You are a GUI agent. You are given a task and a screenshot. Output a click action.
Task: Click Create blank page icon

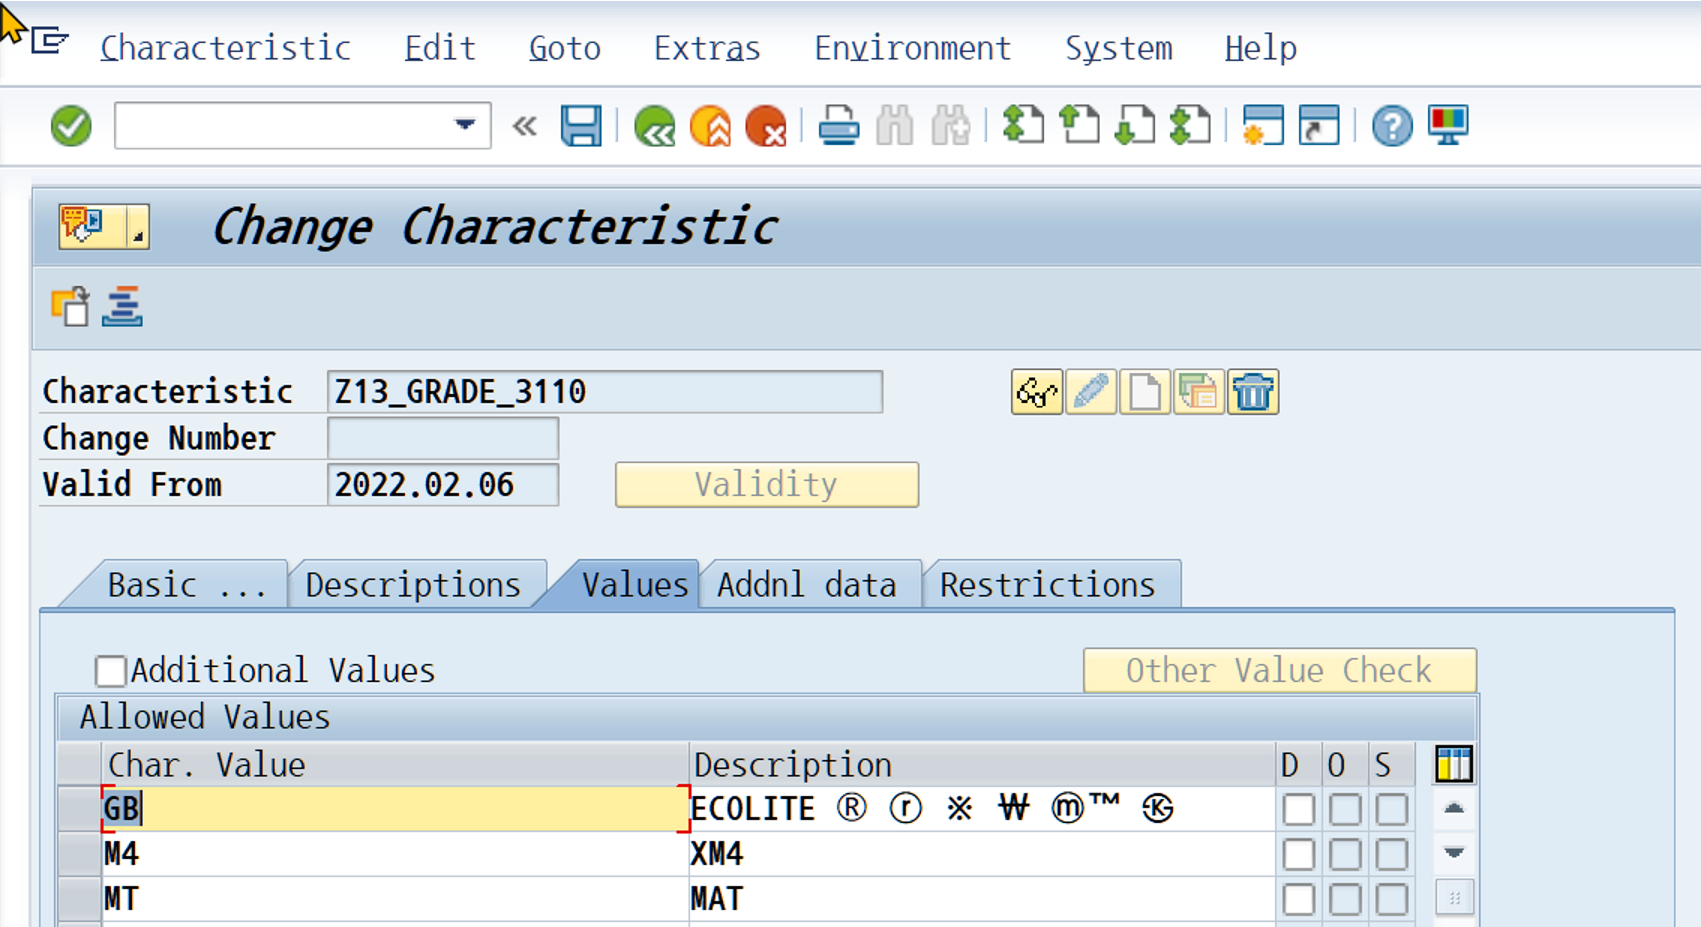(1144, 392)
